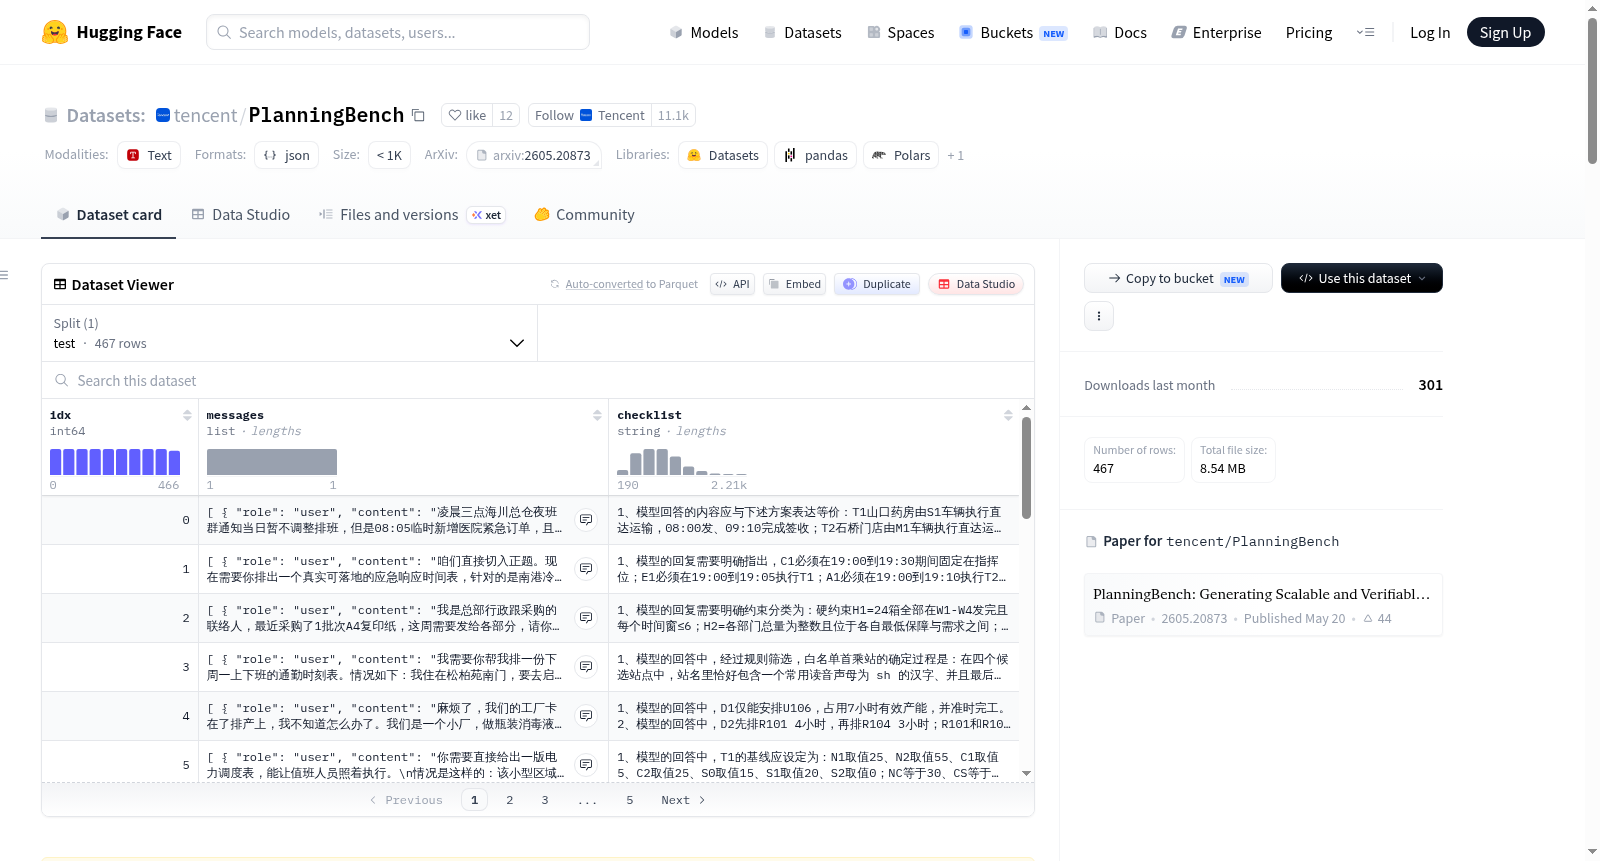This screenshot has height=861, width=1600.
Task: Open Data Studio from viewer header
Action: point(976,284)
